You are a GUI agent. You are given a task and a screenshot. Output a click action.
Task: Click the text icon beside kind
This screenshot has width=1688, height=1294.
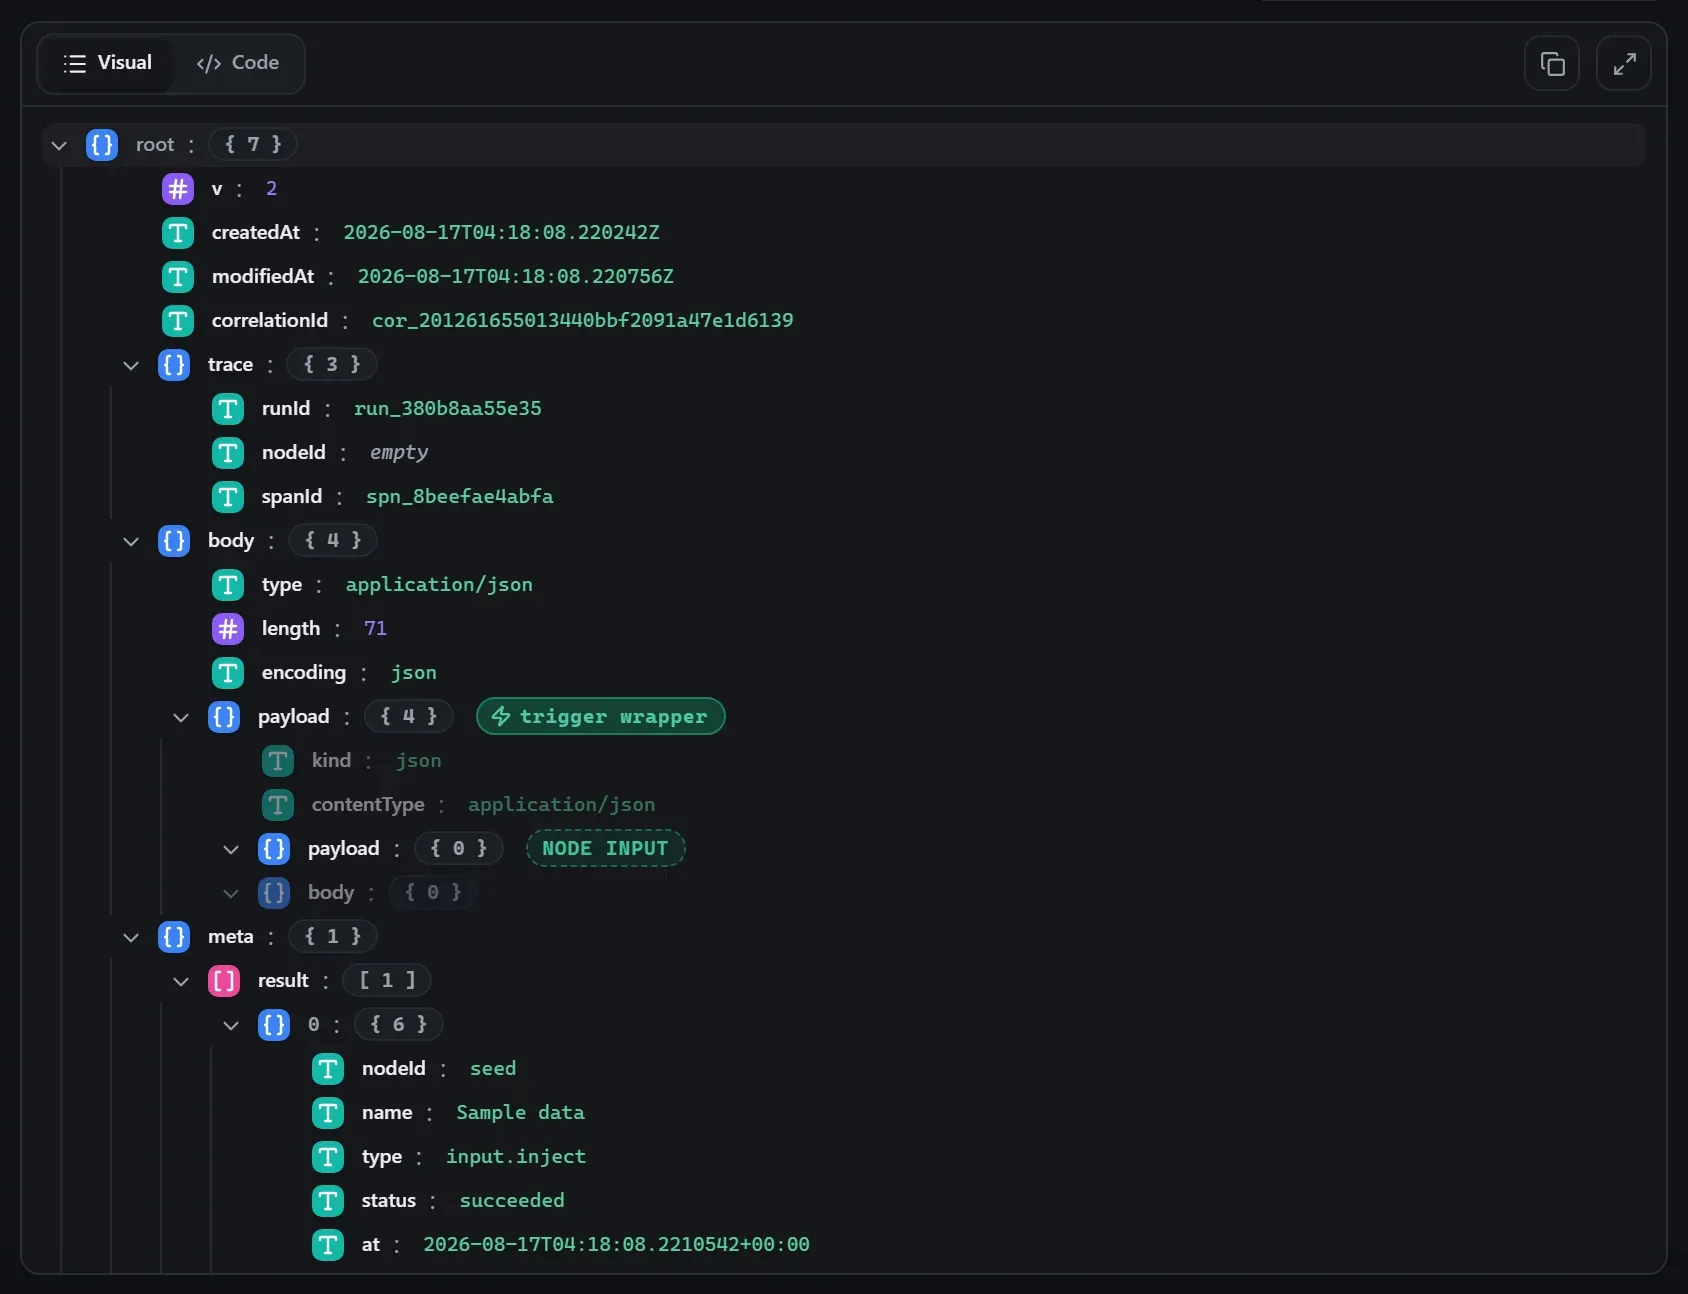click(x=278, y=761)
